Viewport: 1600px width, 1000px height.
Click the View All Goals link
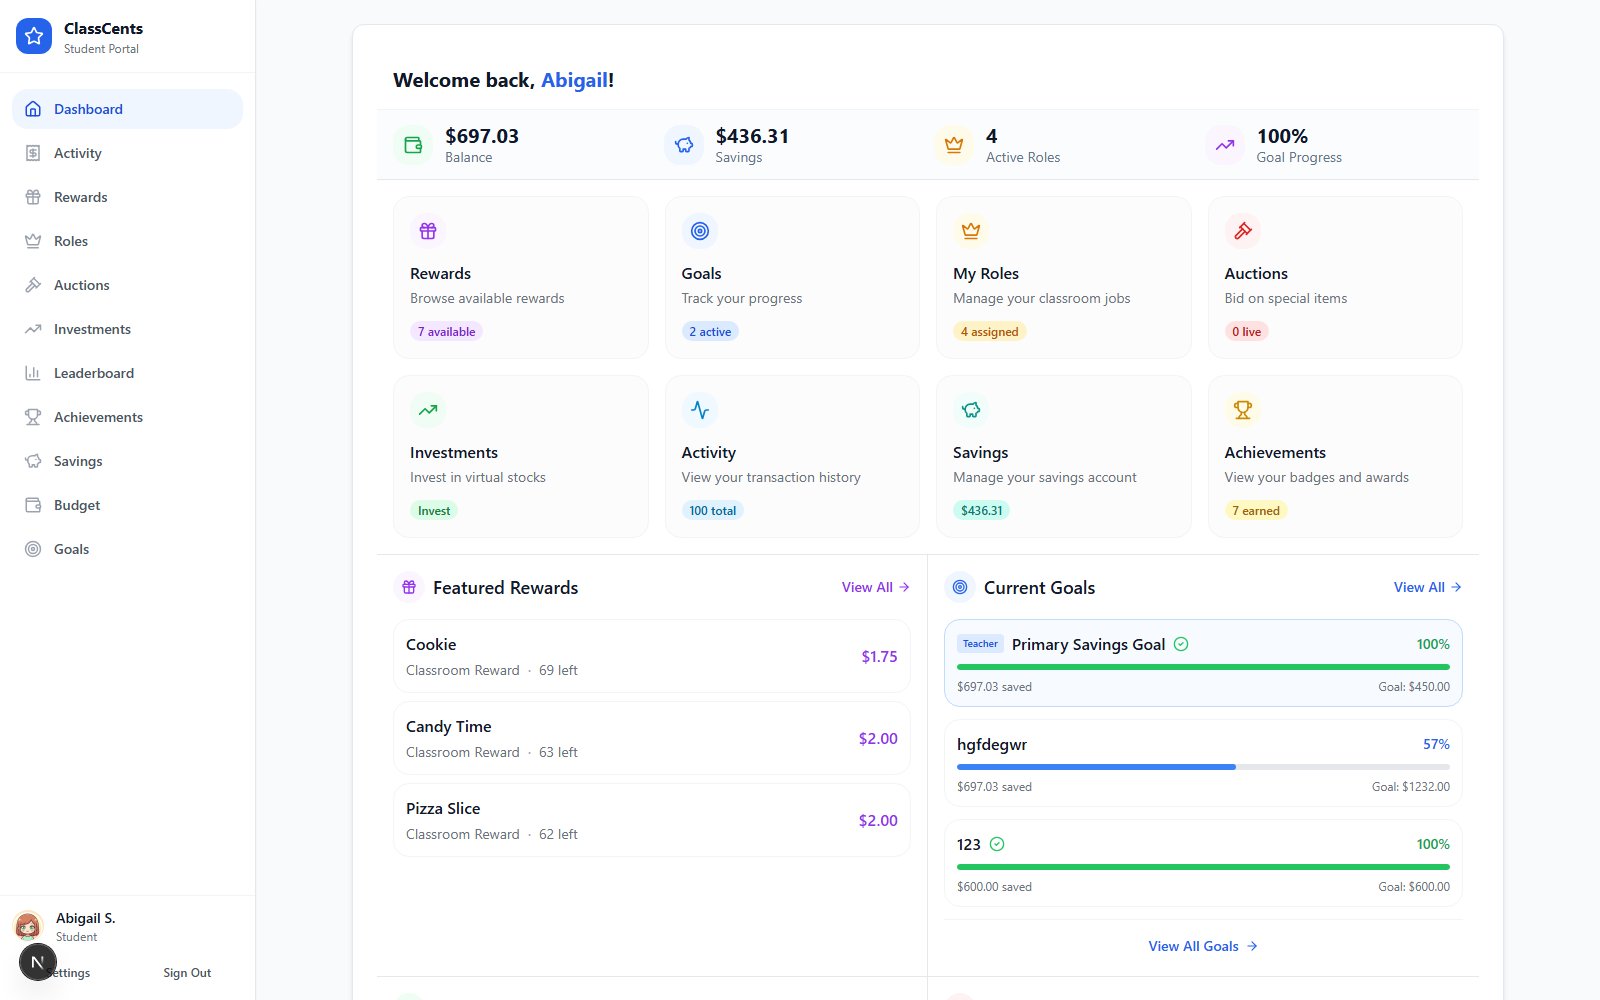[x=1203, y=946]
